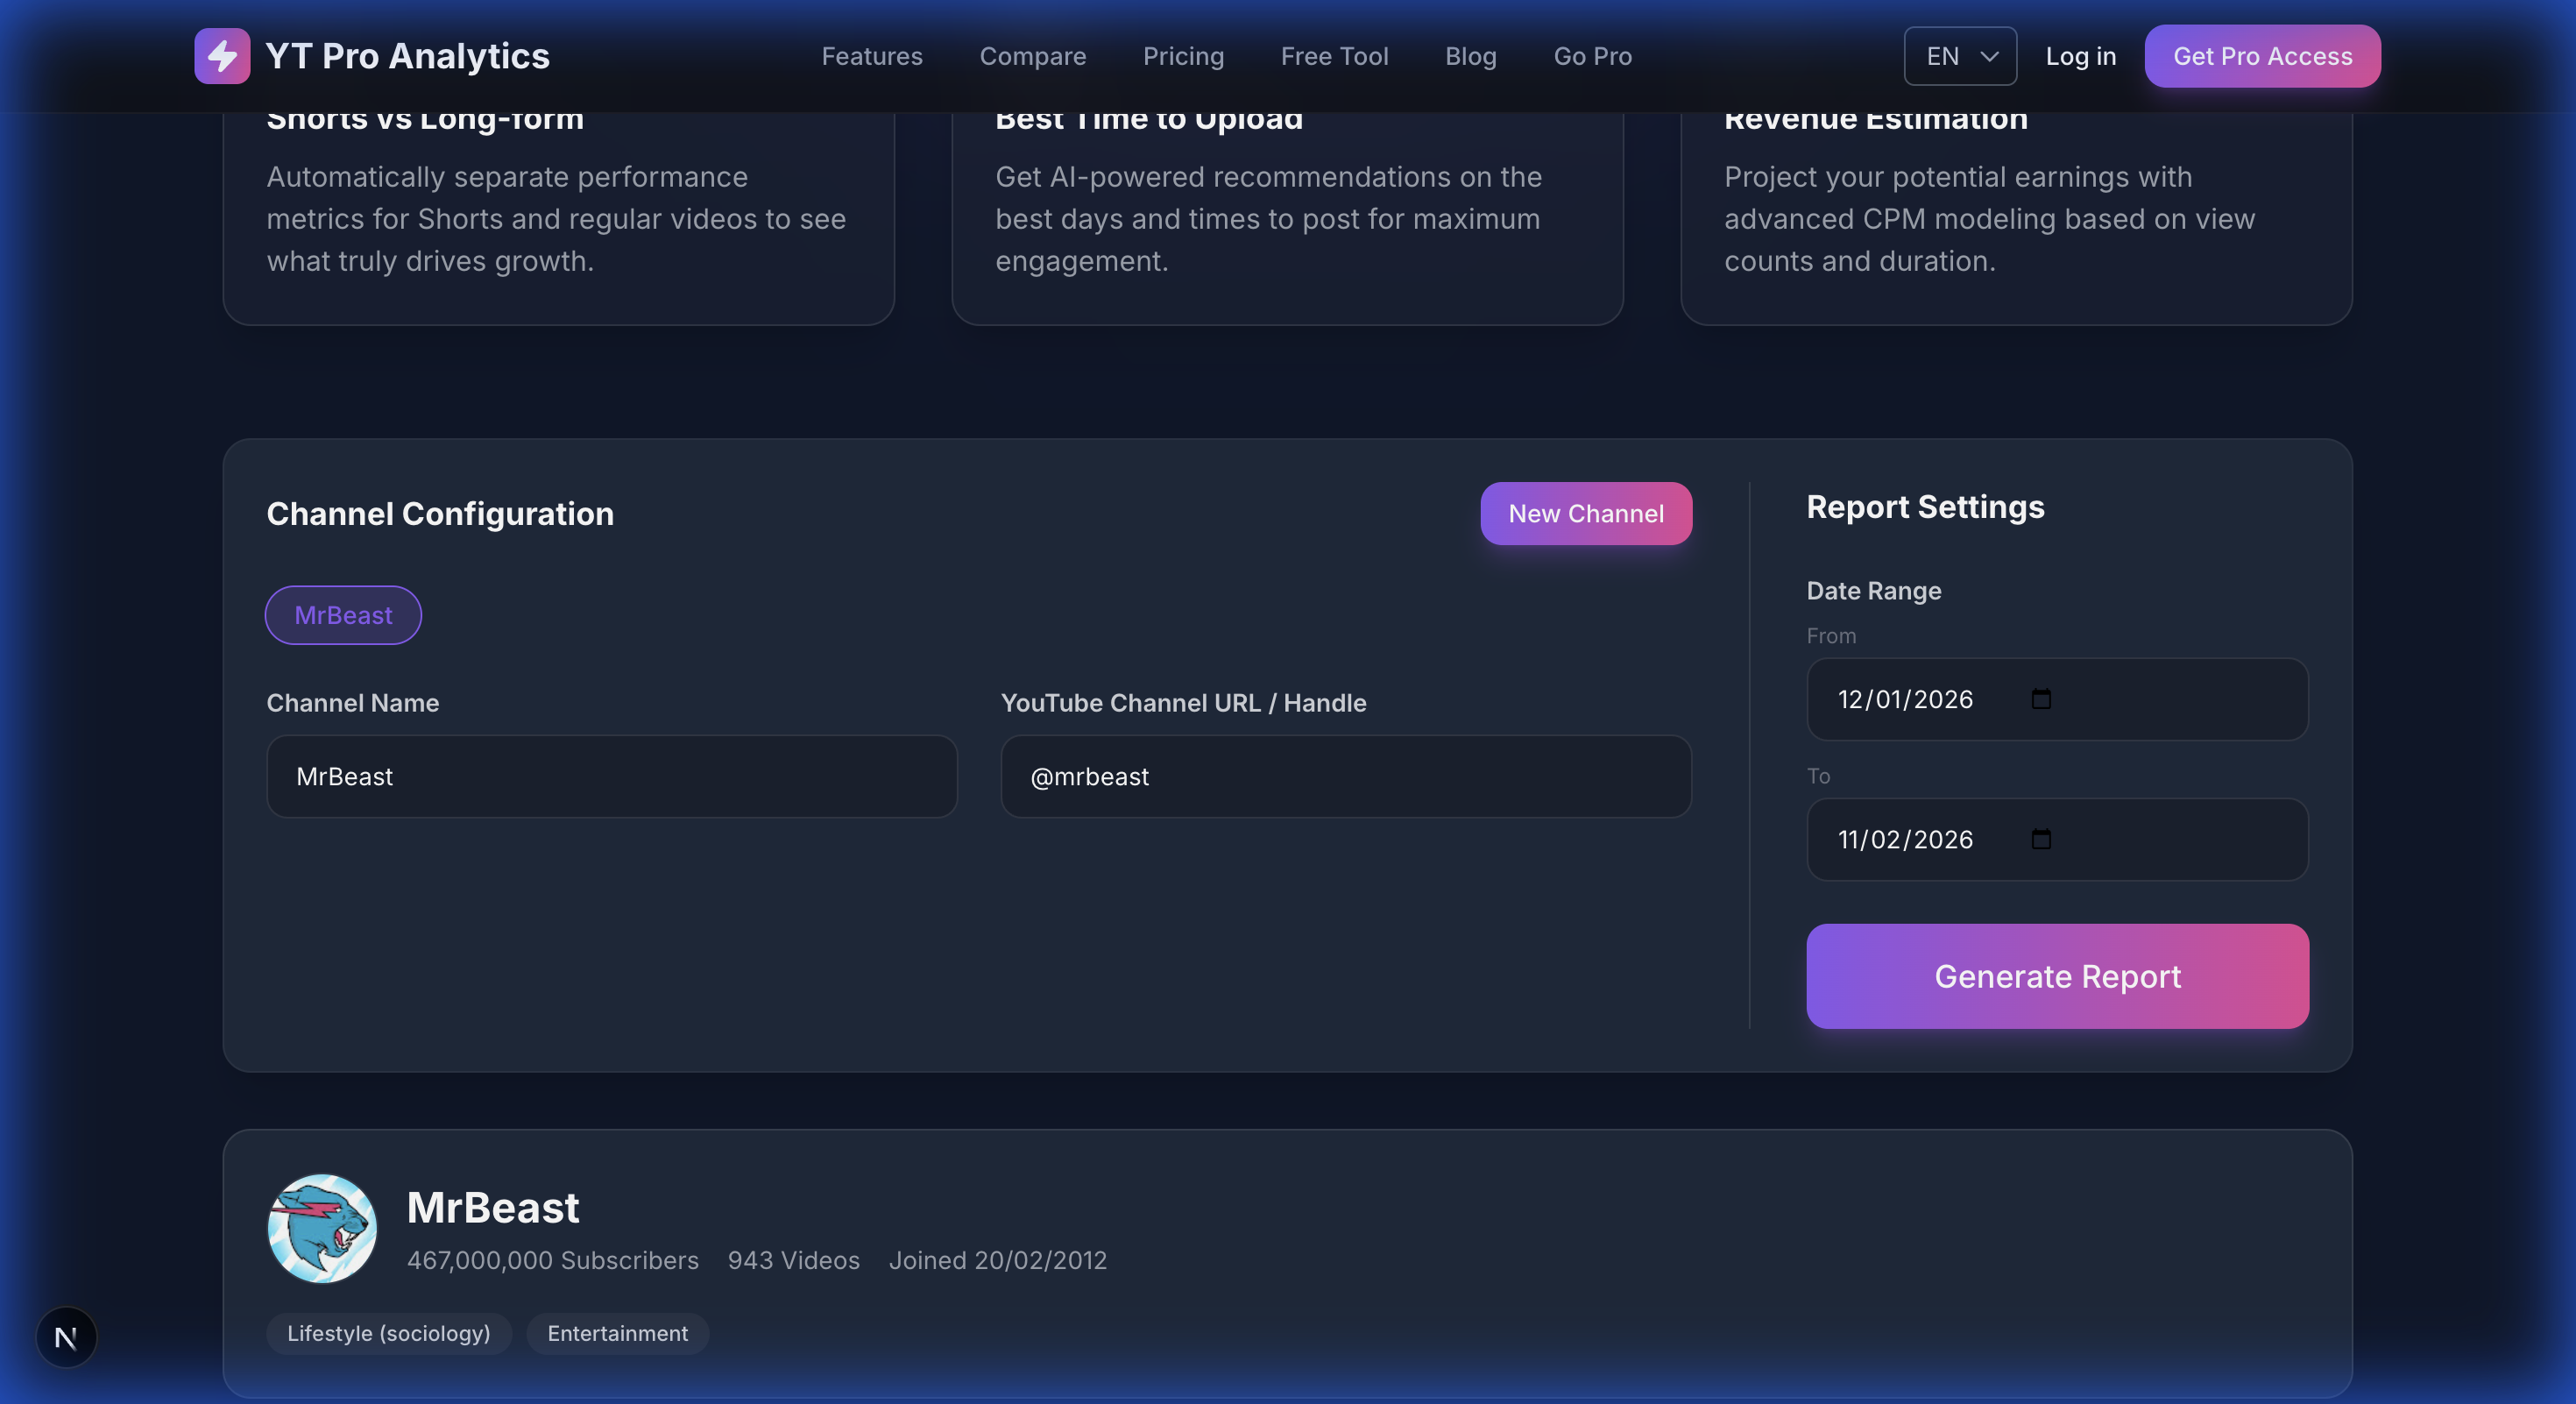Image resolution: width=2576 pixels, height=1404 pixels.
Task: Click the Entertainment category tag
Action: [617, 1333]
